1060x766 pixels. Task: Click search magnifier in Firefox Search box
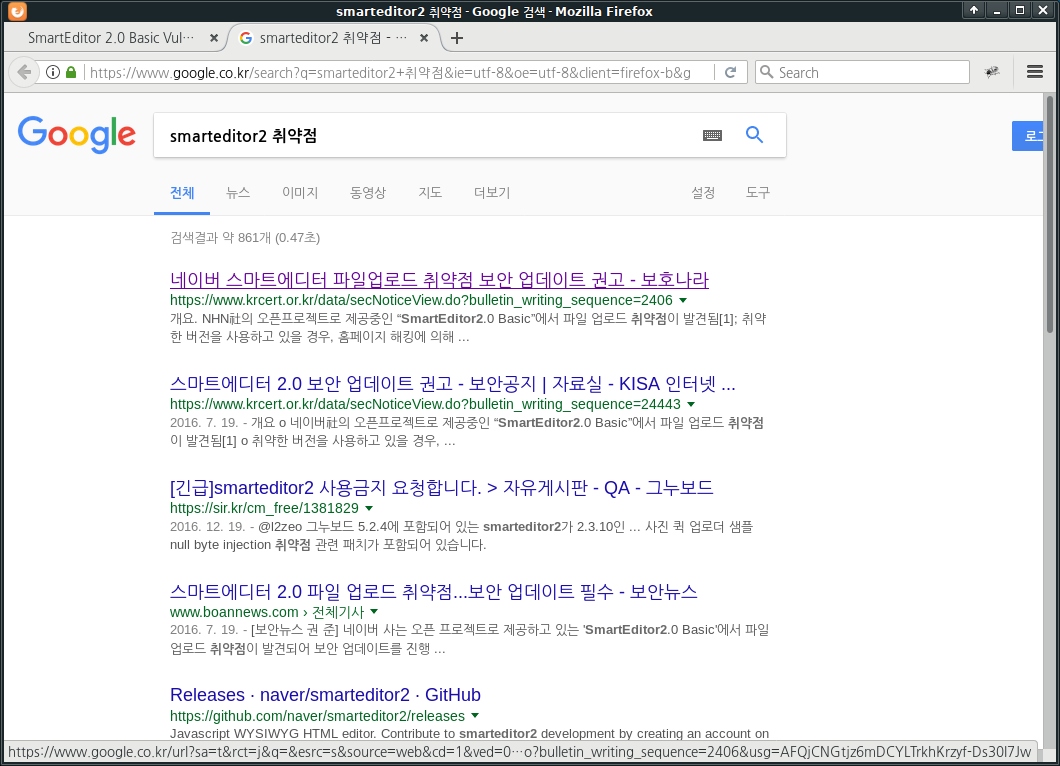tap(766, 72)
